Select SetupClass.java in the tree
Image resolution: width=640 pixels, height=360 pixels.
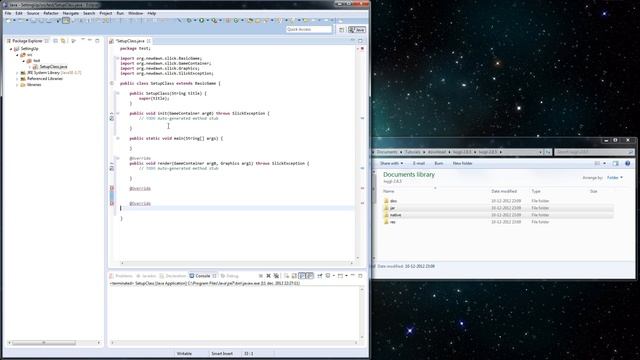[53, 67]
